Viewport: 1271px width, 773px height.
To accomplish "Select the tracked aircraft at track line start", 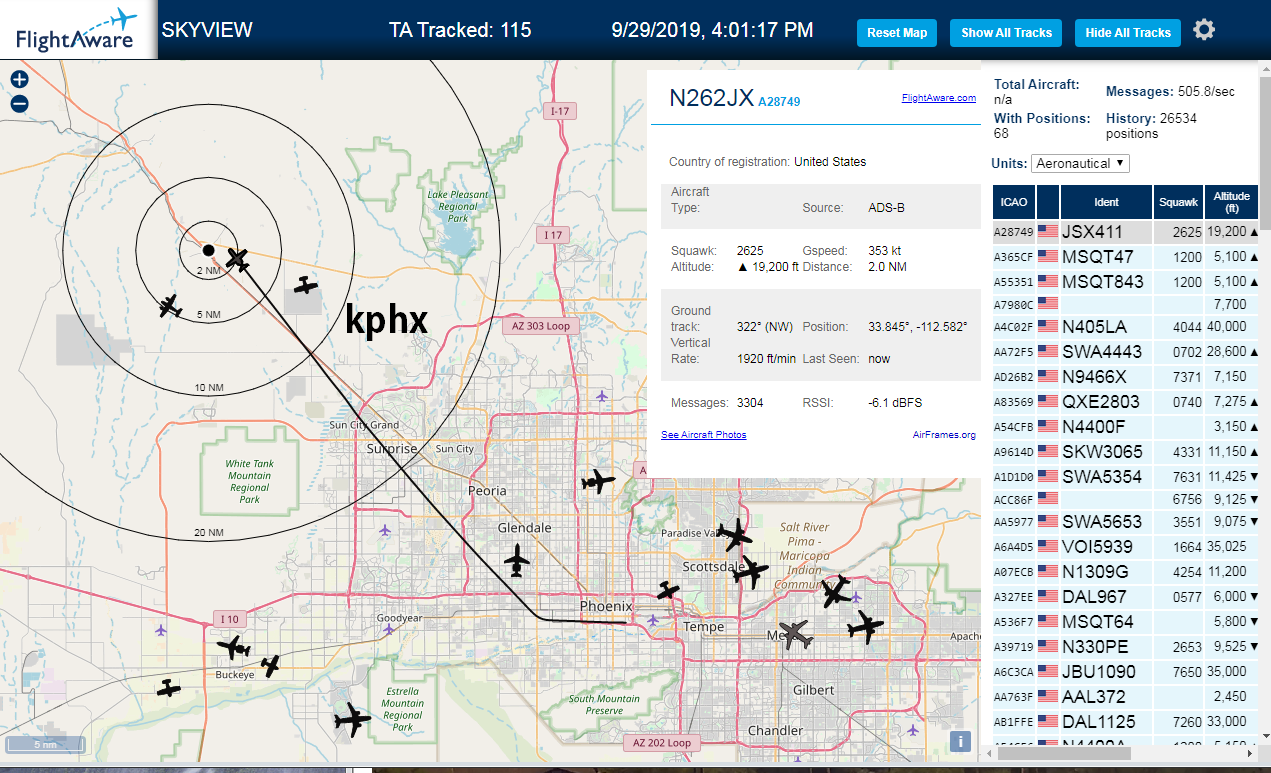I will click(x=237, y=259).
